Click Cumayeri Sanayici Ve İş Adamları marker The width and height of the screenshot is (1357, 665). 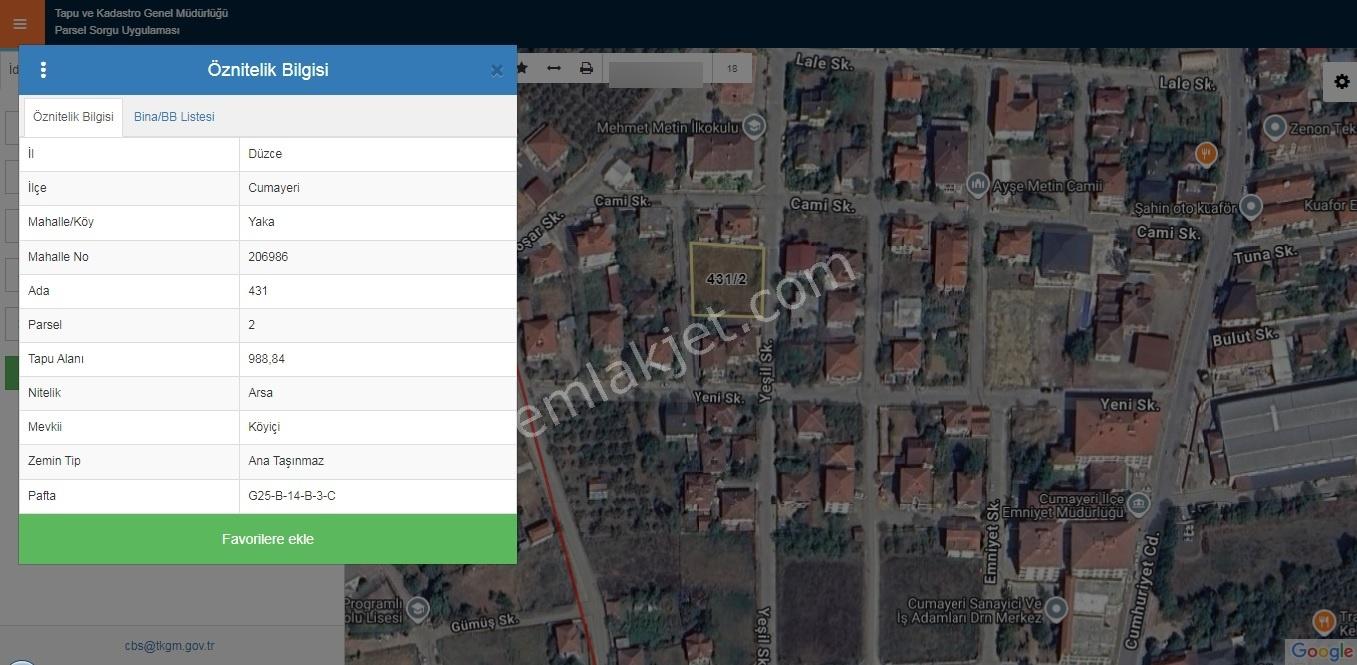(x=1055, y=608)
